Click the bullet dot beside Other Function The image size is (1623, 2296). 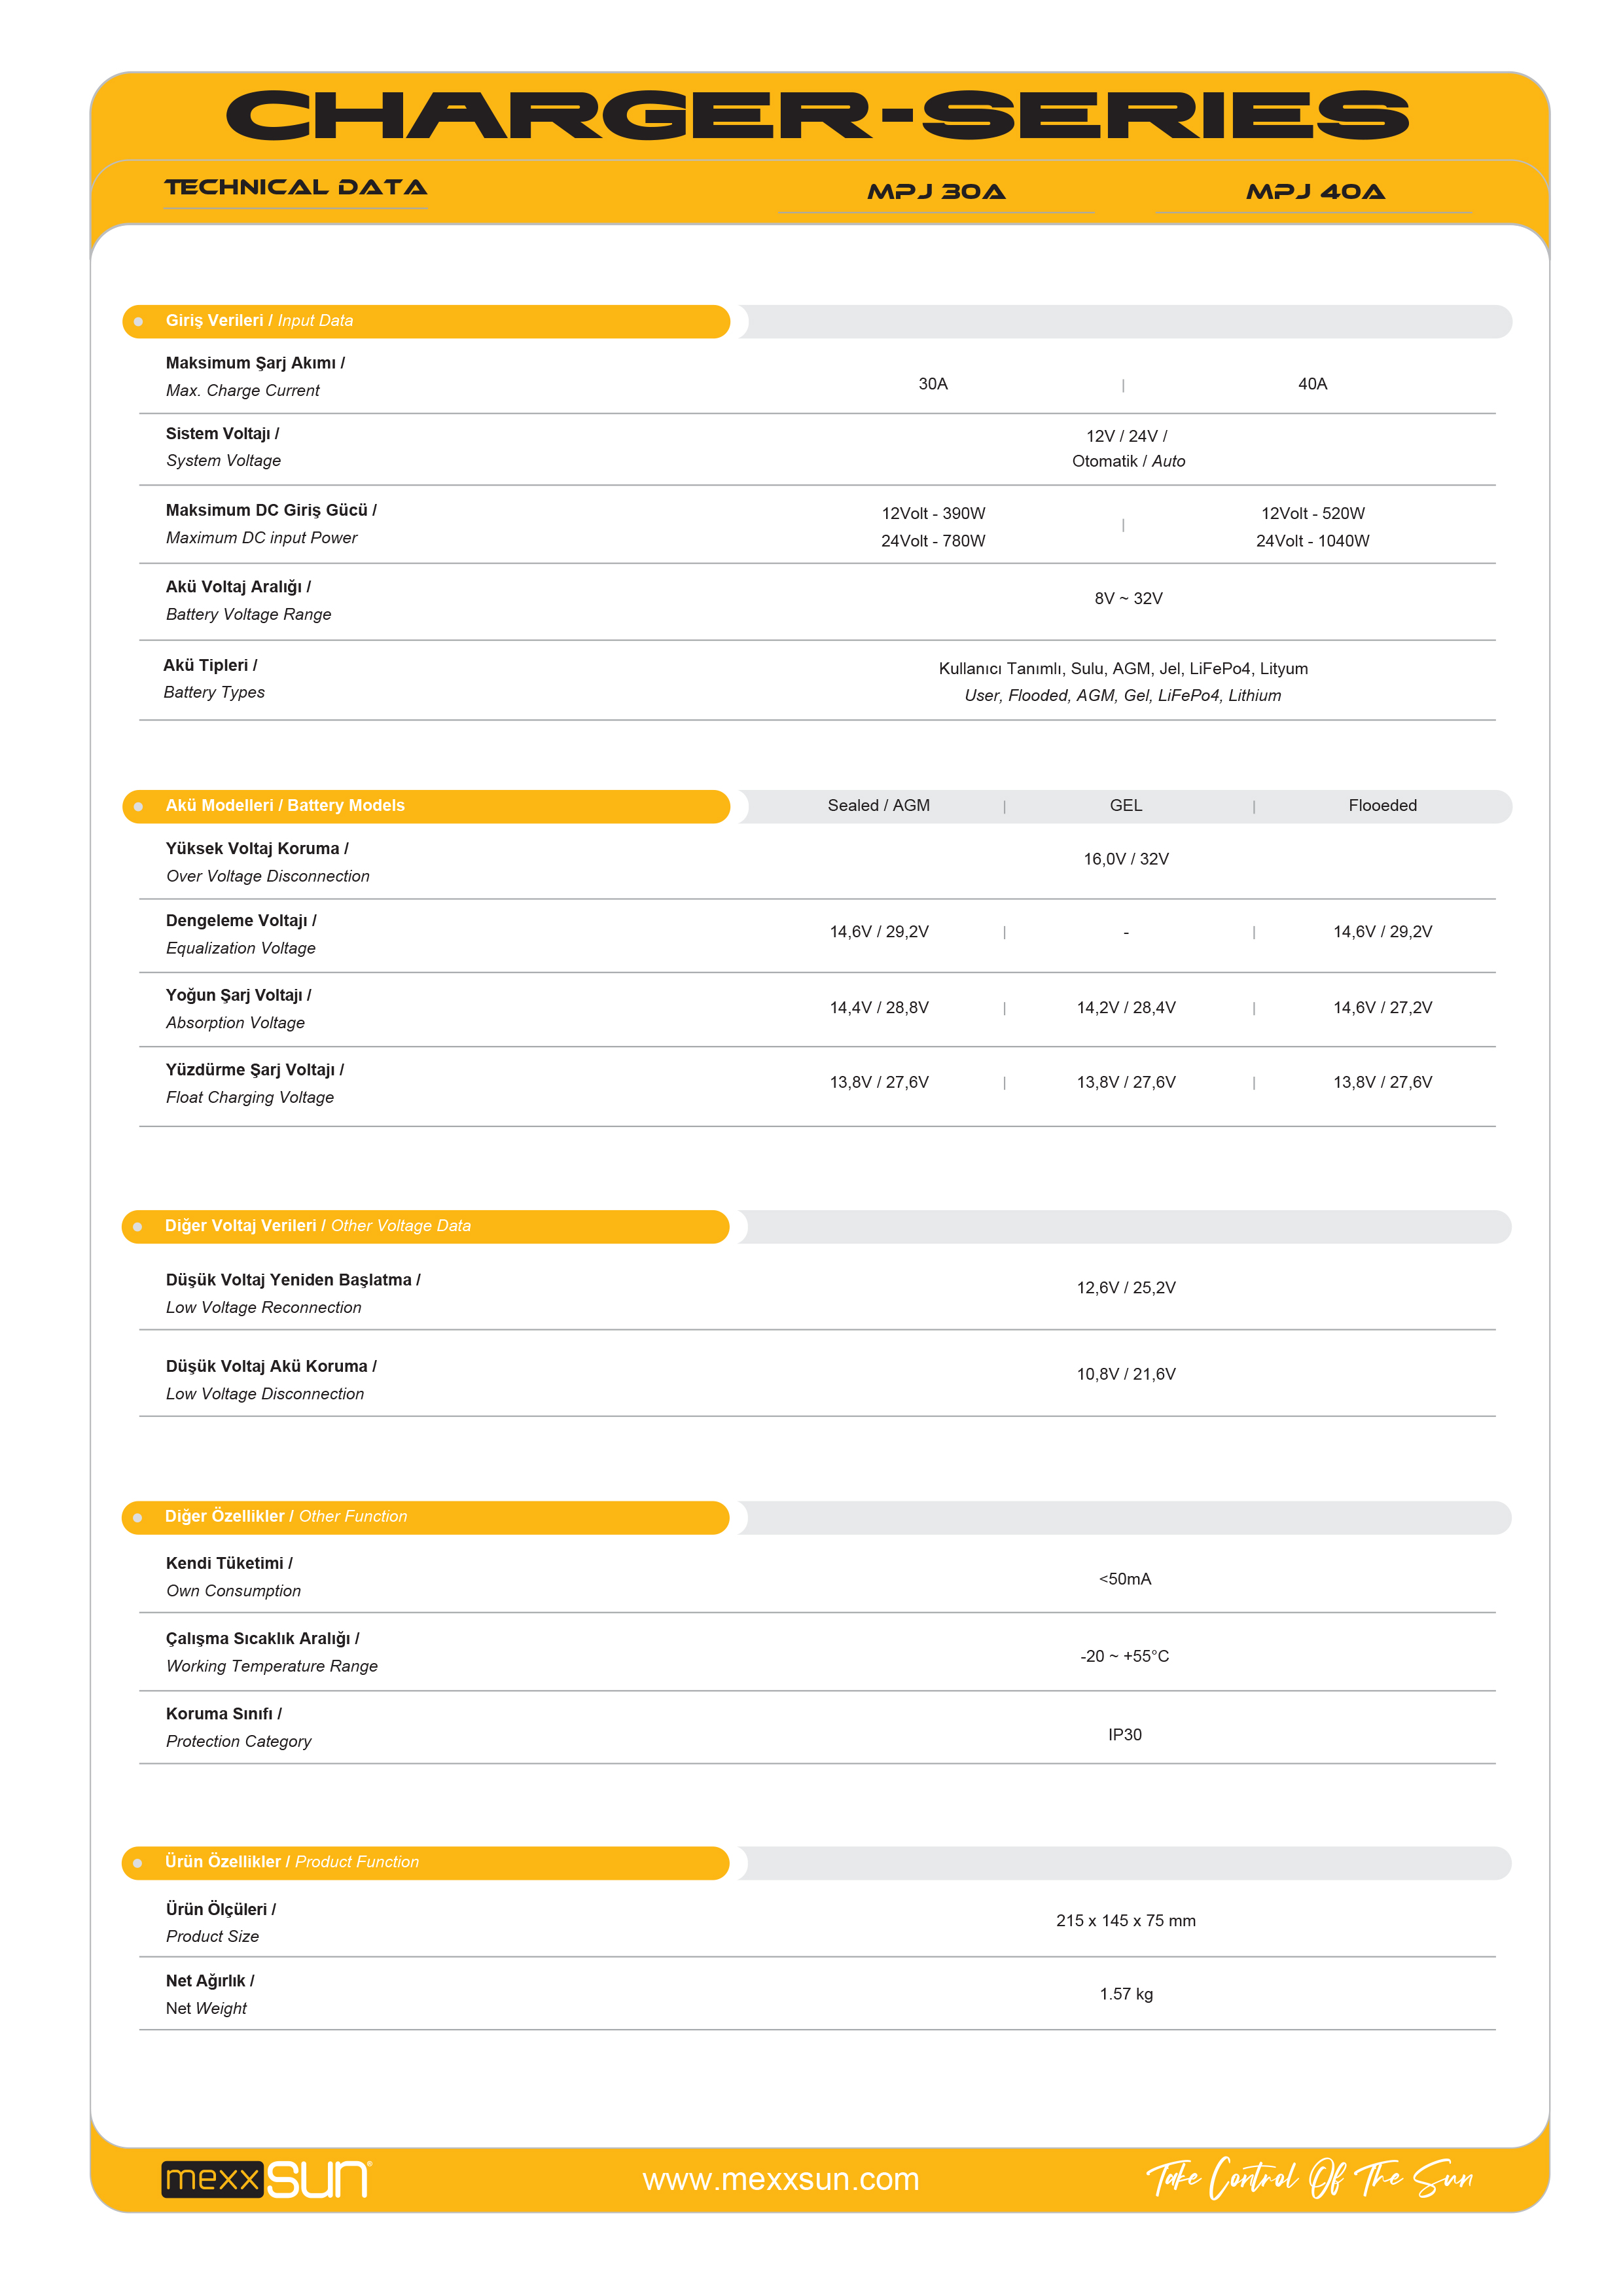click(x=138, y=1518)
